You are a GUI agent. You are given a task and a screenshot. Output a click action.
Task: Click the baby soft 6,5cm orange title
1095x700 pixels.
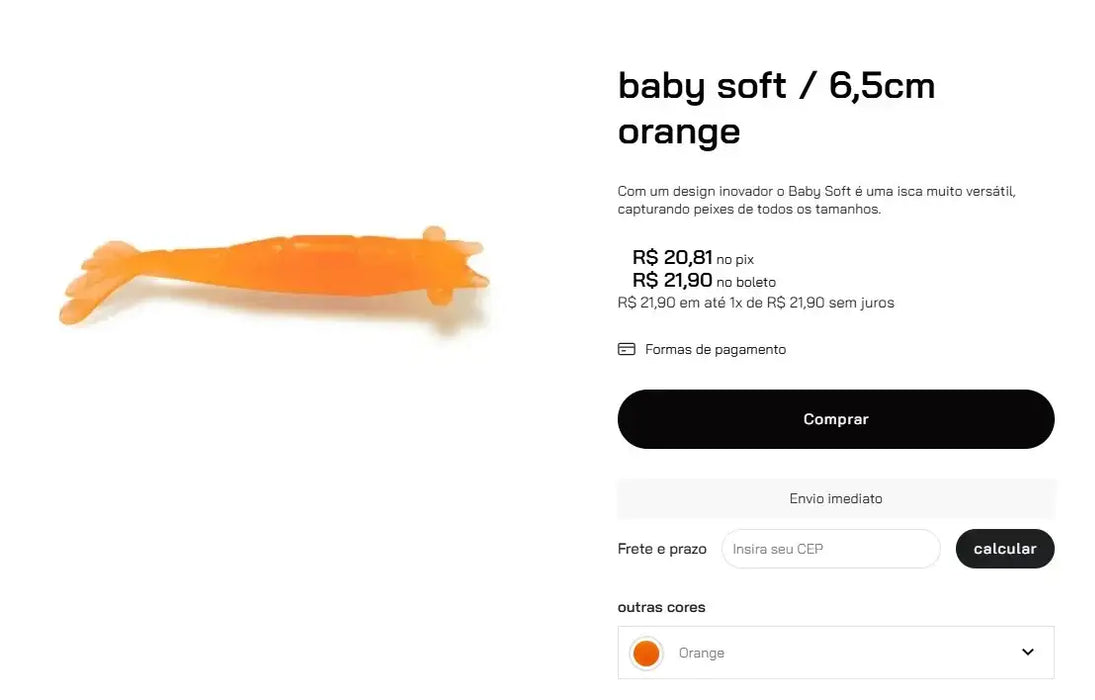pyautogui.click(x=776, y=108)
